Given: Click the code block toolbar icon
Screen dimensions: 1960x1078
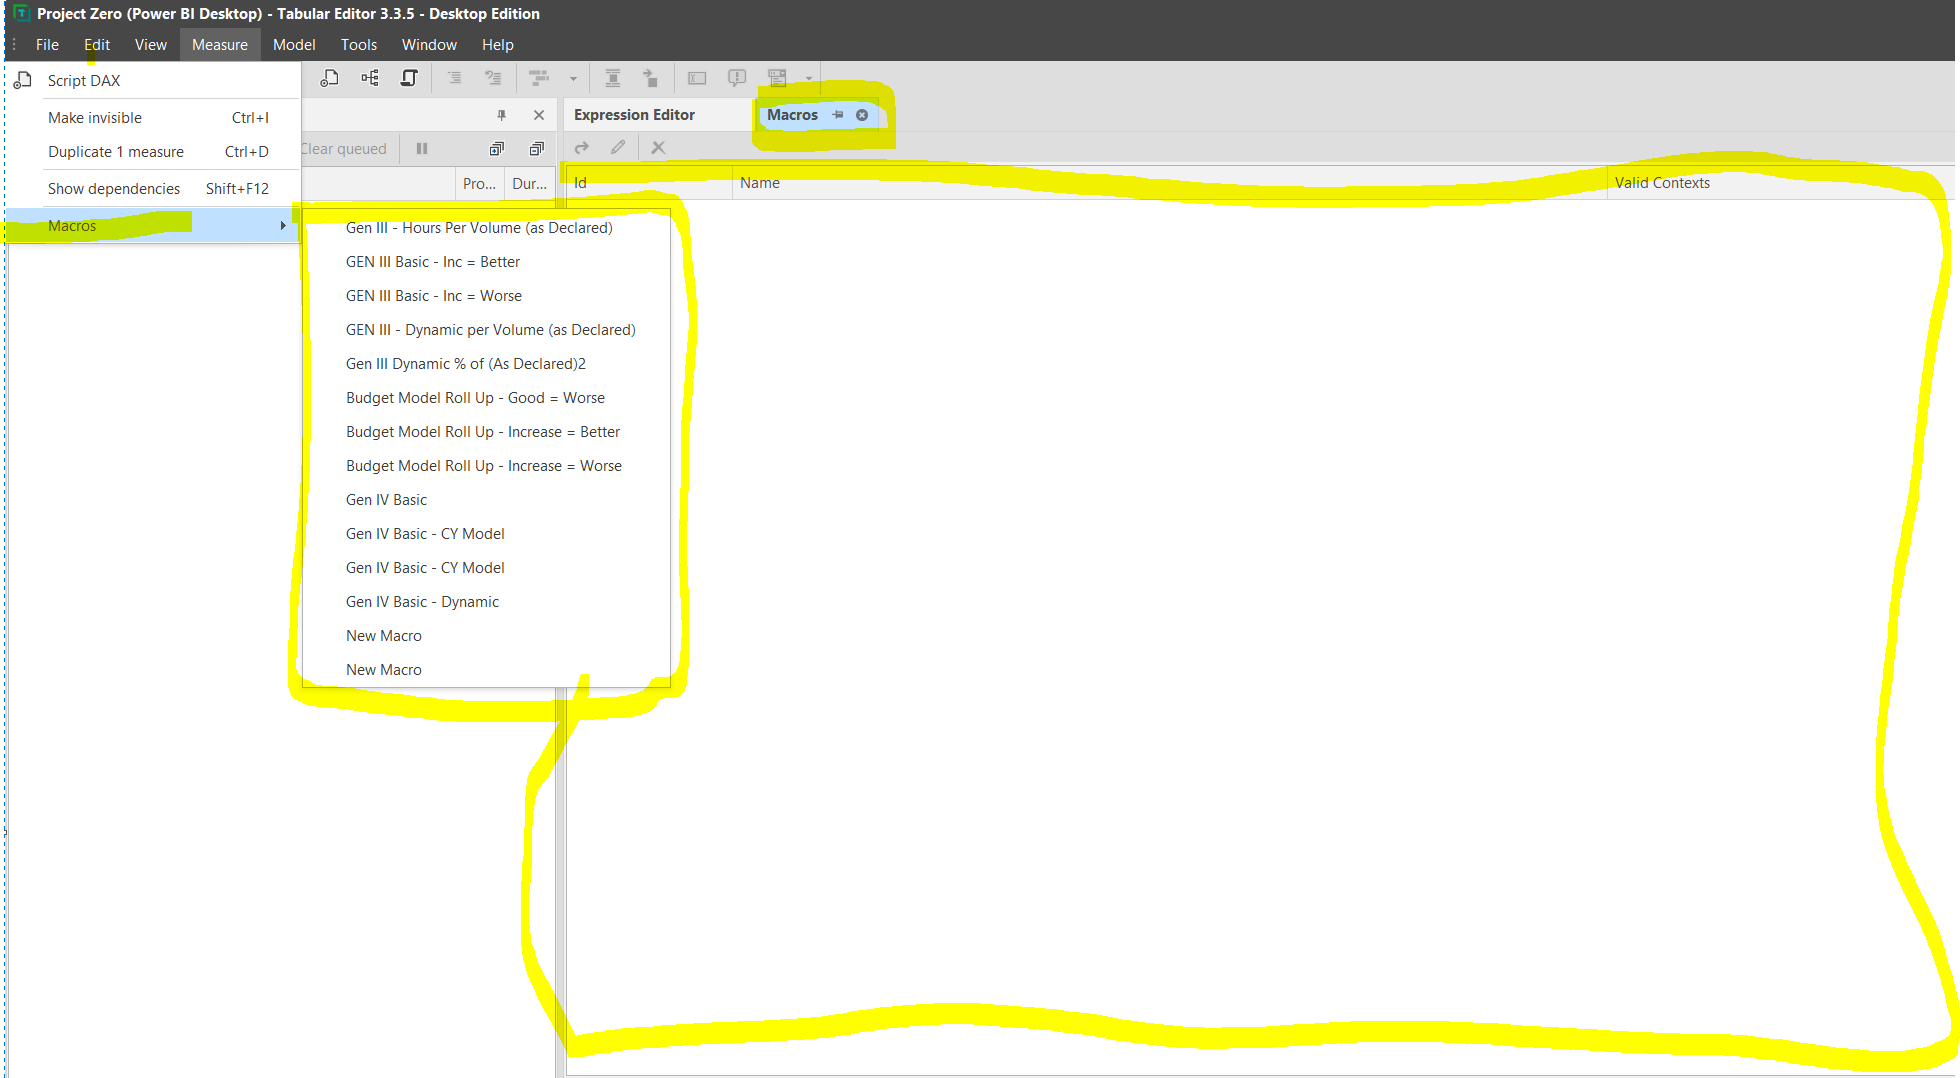Looking at the screenshot, I should pyautogui.click(x=697, y=78).
